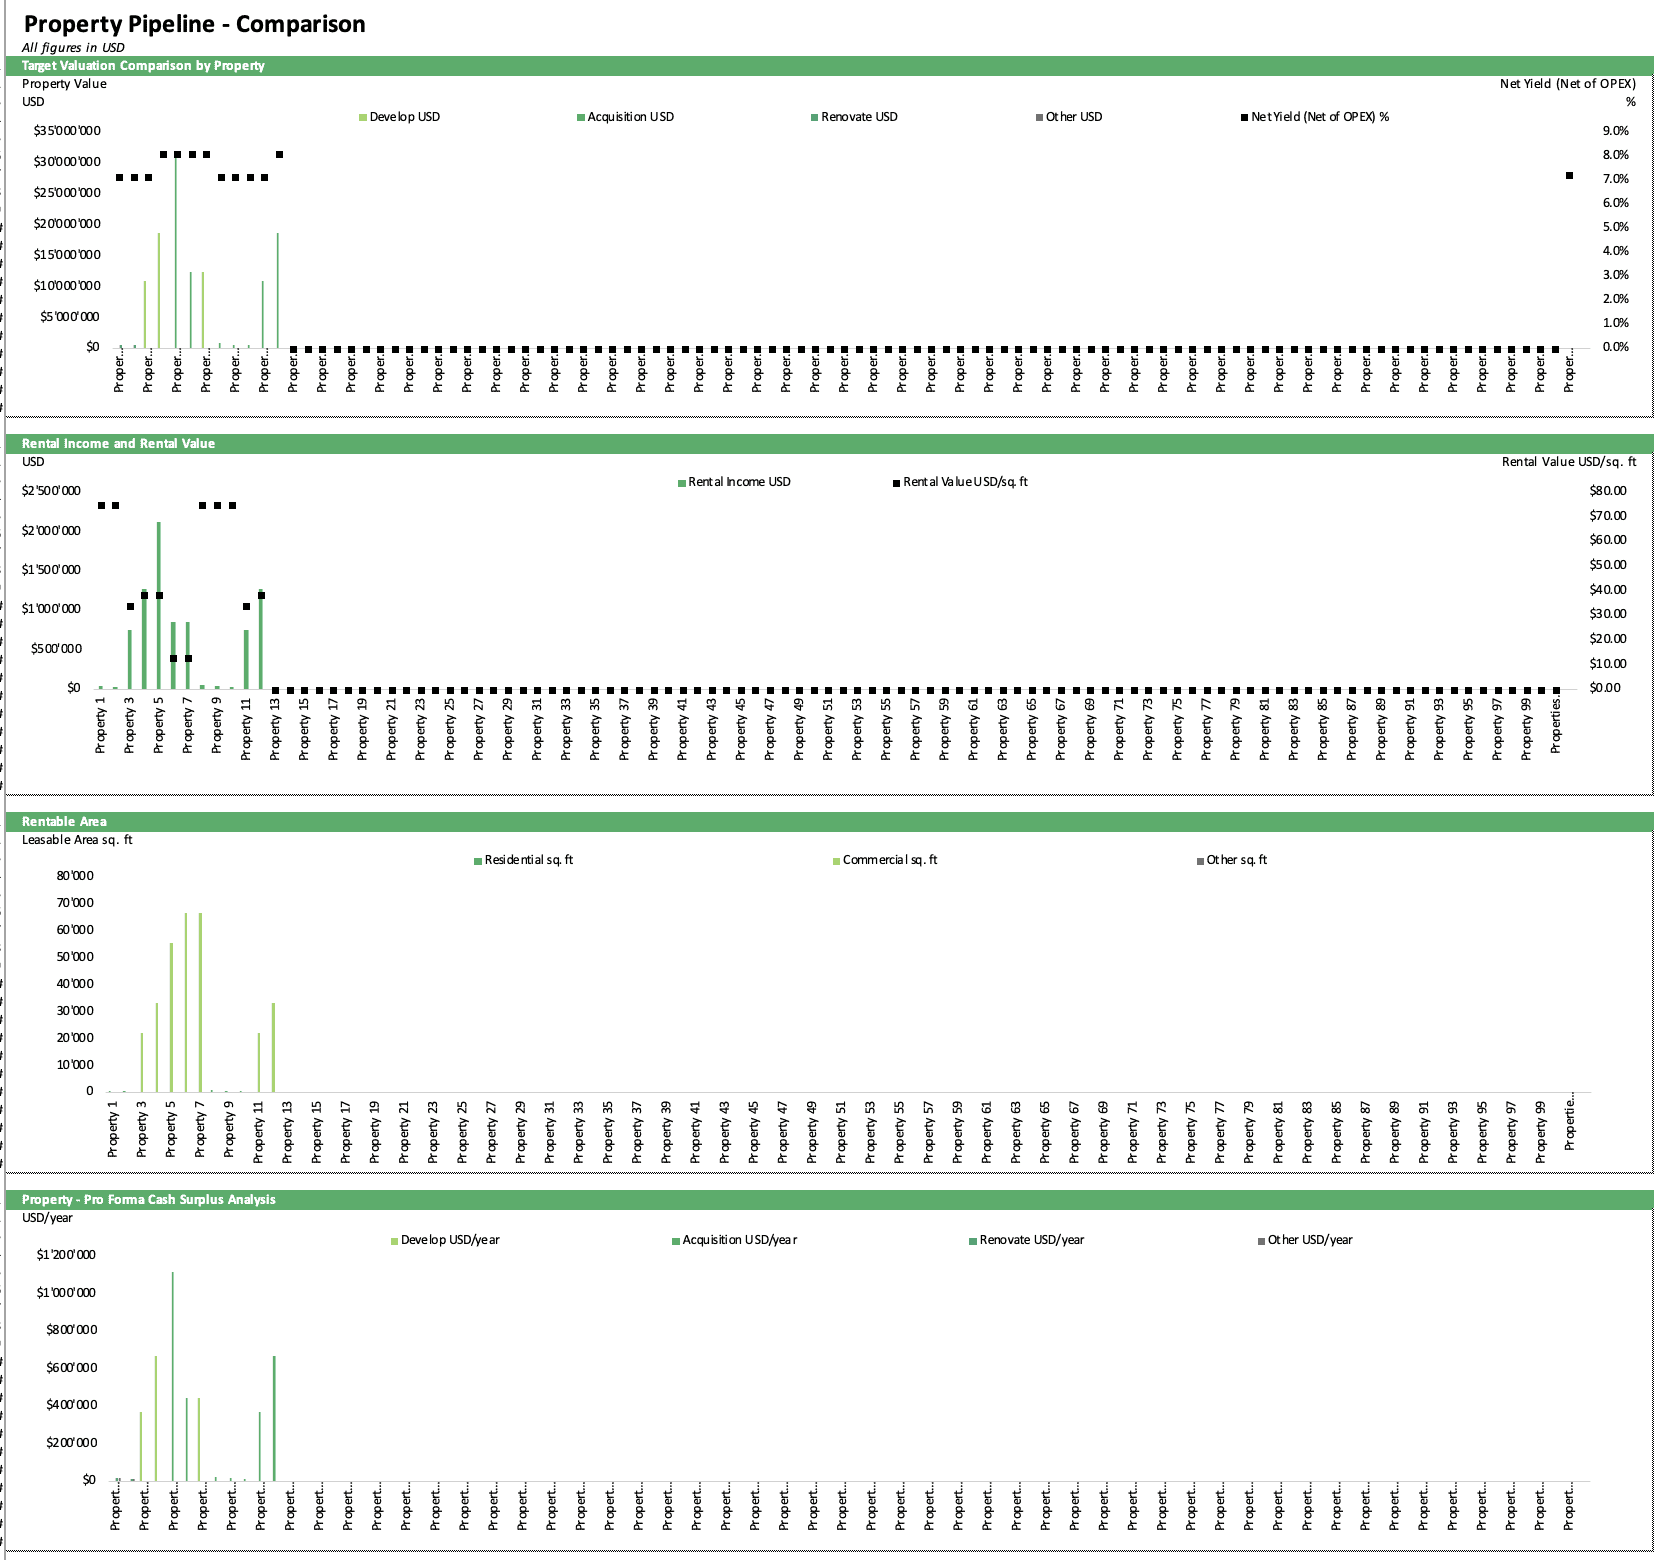Select the "Develop USD/year" legend entry

coord(445,1240)
